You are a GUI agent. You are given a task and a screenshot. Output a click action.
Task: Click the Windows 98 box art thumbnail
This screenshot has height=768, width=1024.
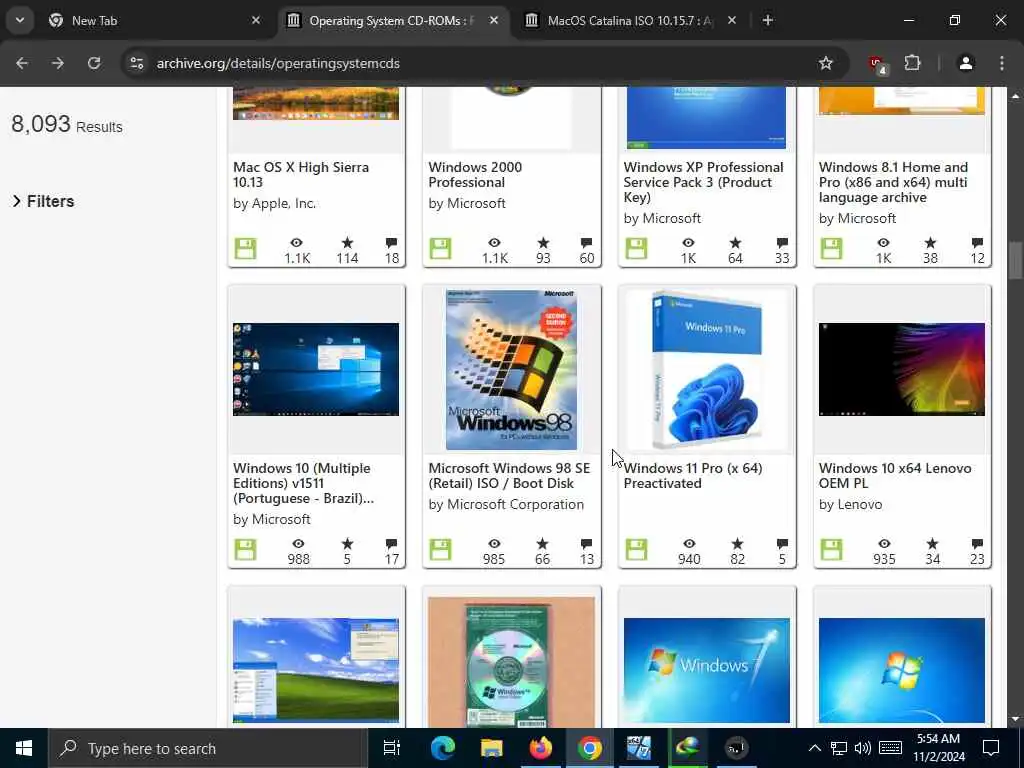coord(511,370)
